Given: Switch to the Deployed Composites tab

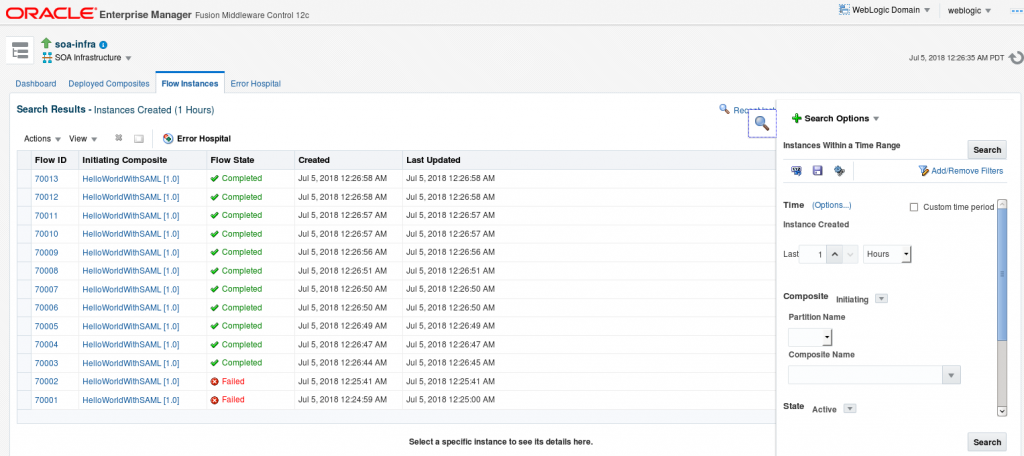Looking at the screenshot, I should pos(109,84).
